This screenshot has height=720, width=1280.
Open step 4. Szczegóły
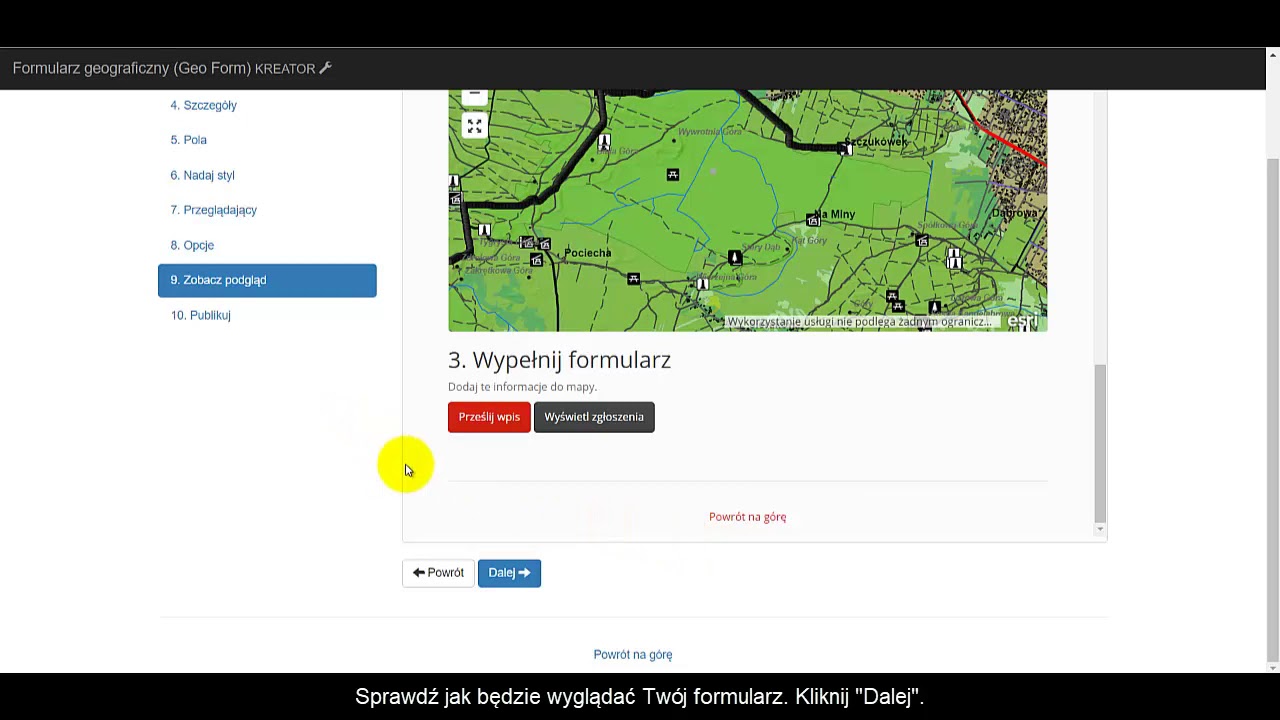(x=203, y=105)
